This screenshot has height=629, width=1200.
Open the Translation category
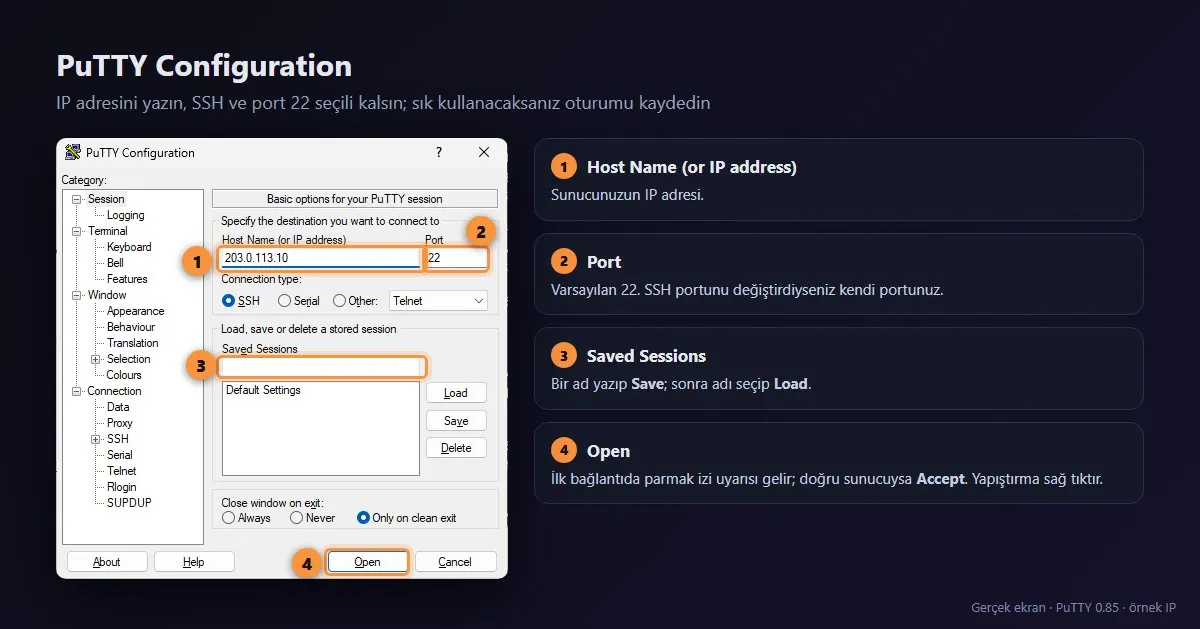point(132,343)
